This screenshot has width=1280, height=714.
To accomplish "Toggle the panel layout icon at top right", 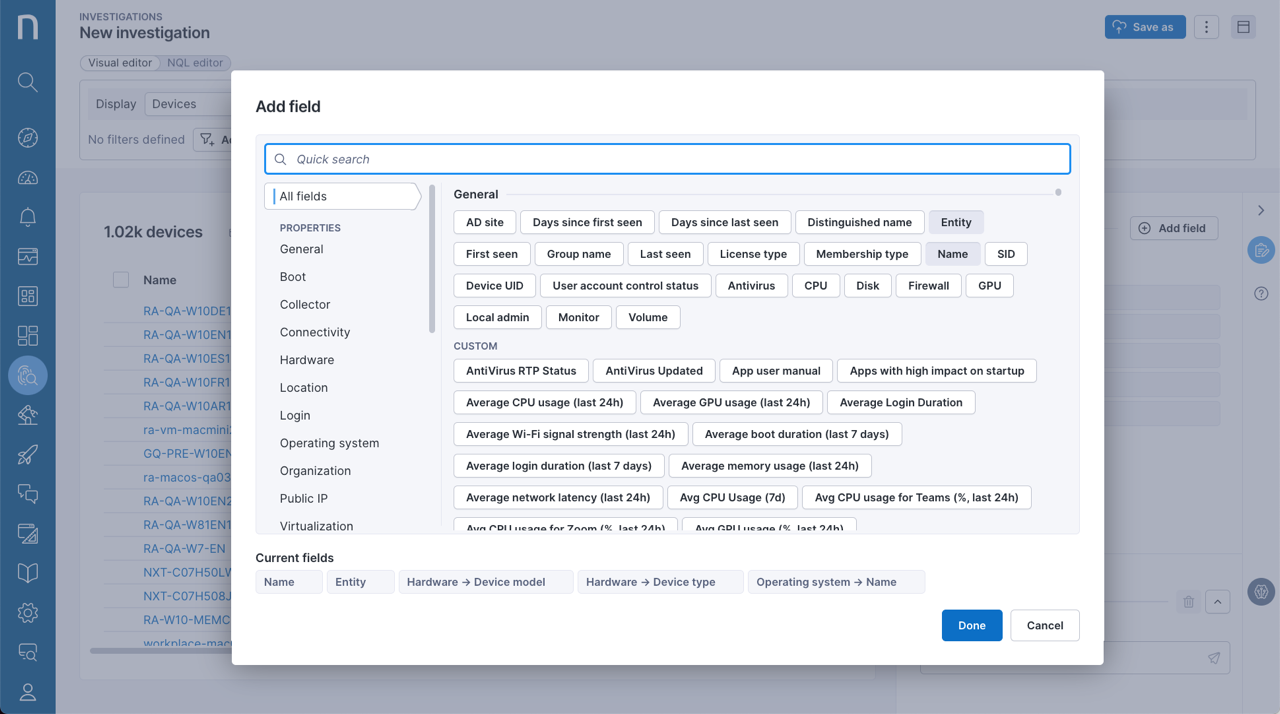I will pyautogui.click(x=1243, y=27).
